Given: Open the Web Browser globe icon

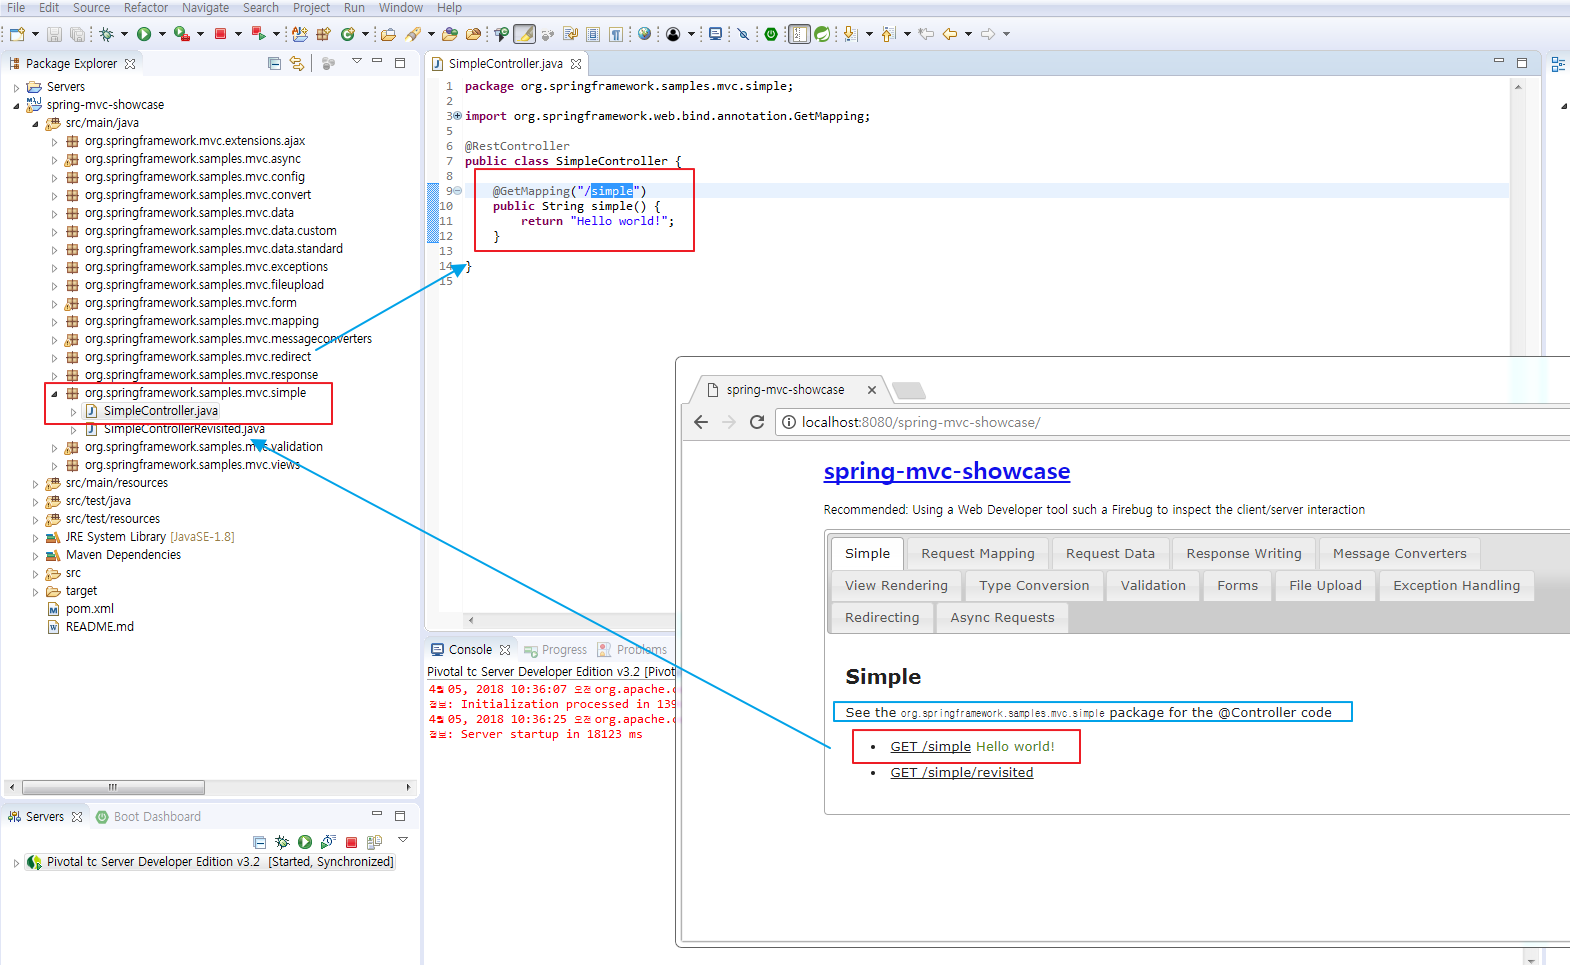Looking at the screenshot, I should 644,34.
